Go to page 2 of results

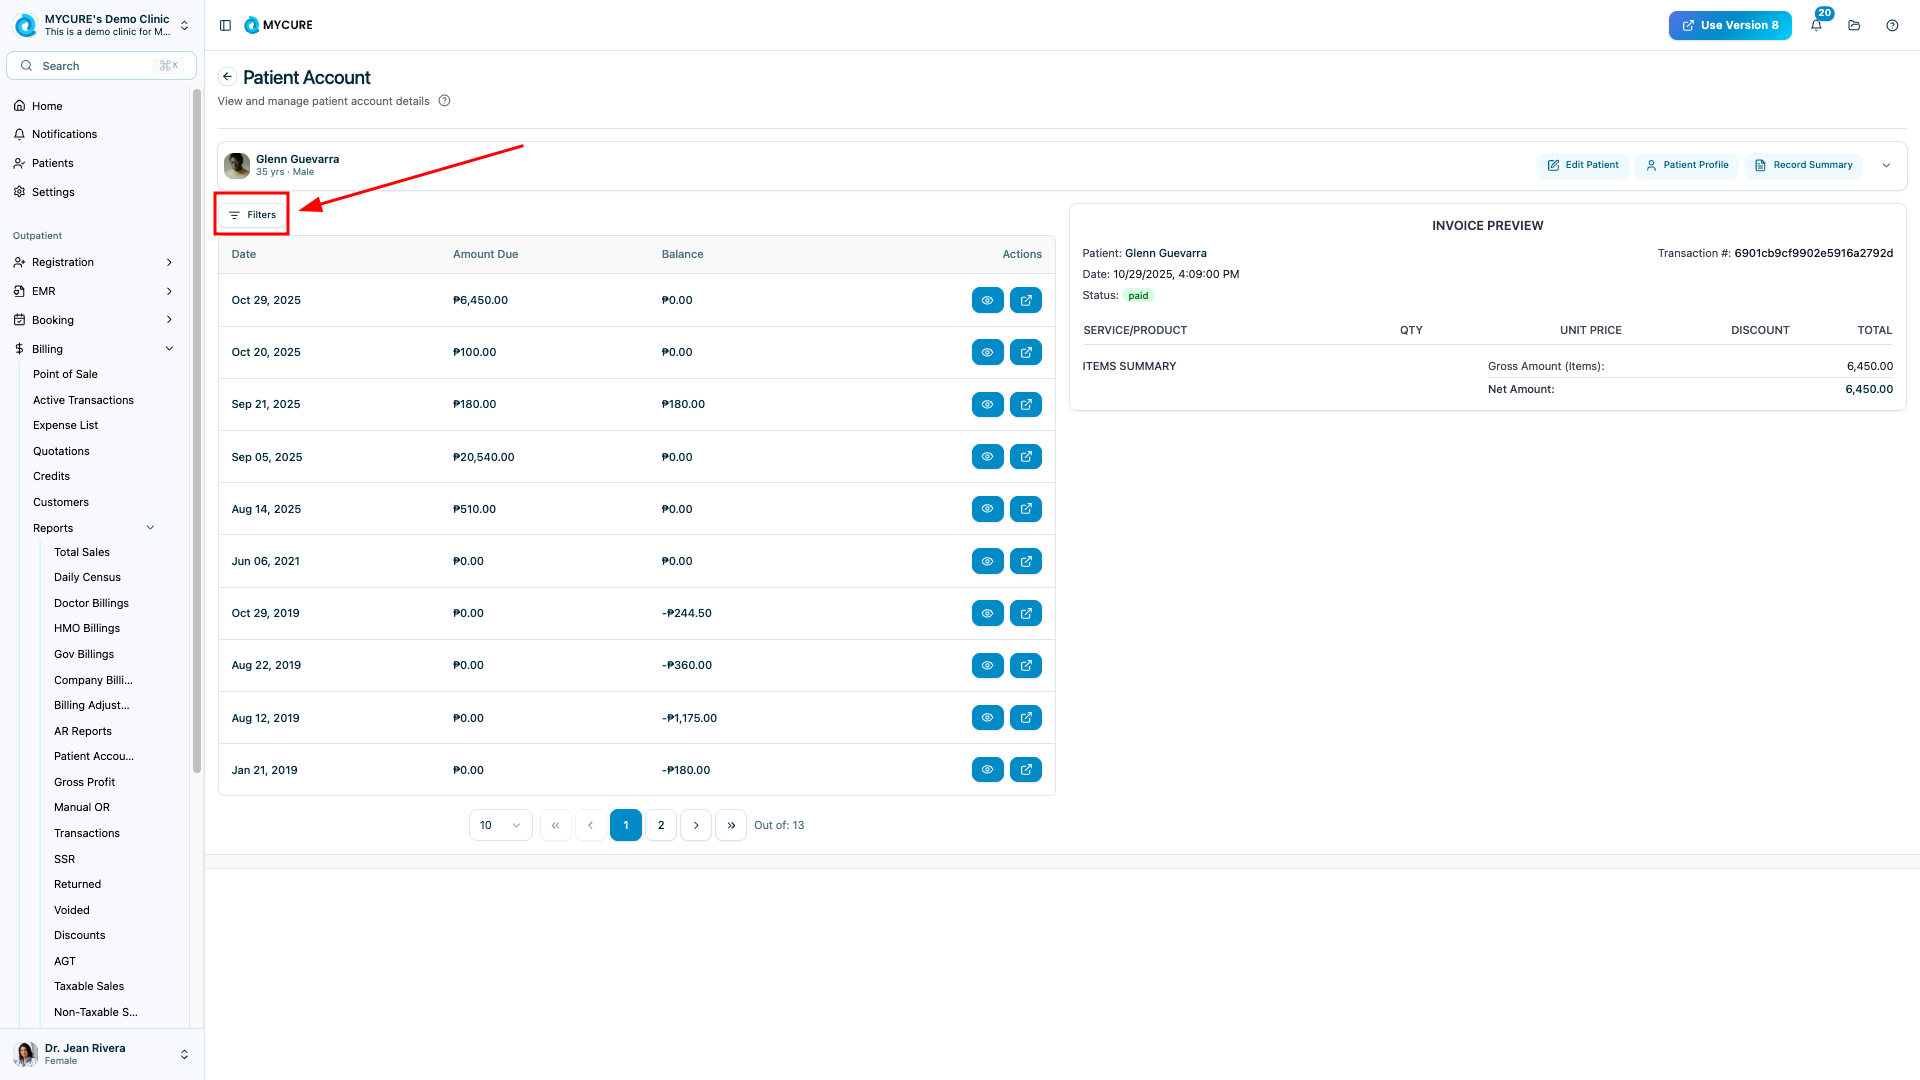tap(660, 825)
